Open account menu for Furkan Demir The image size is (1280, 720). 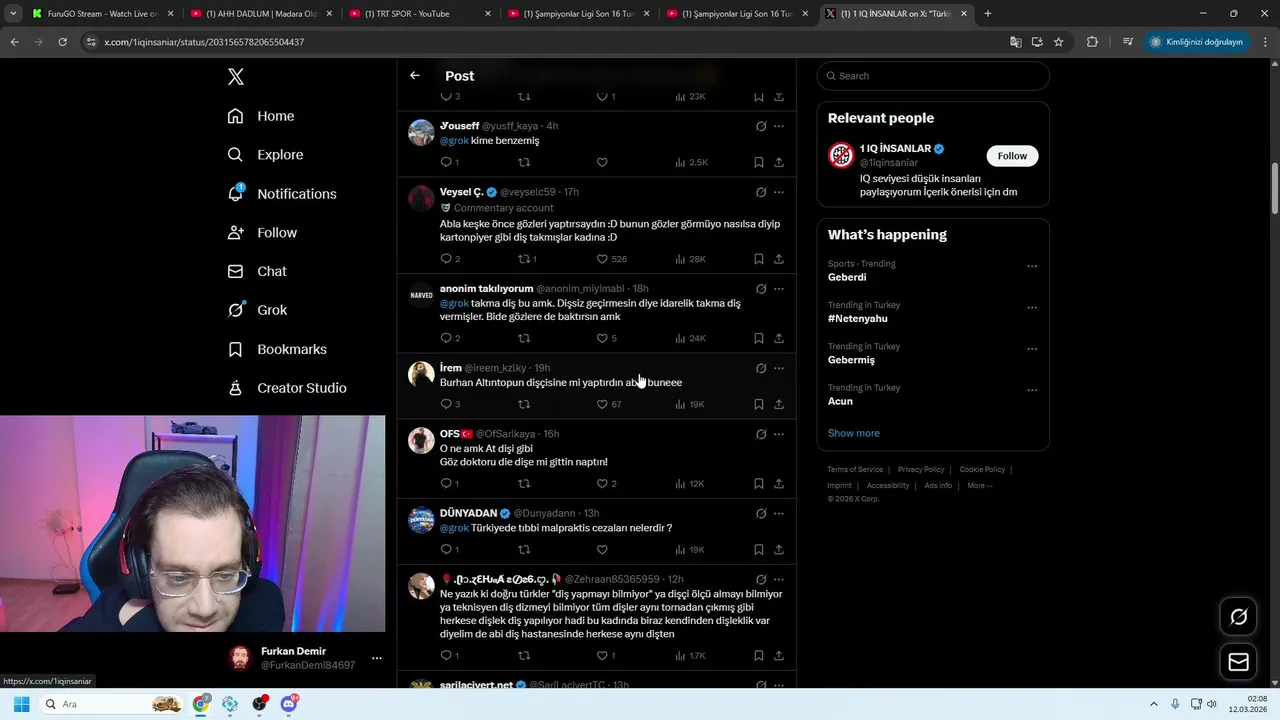tap(376, 658)
